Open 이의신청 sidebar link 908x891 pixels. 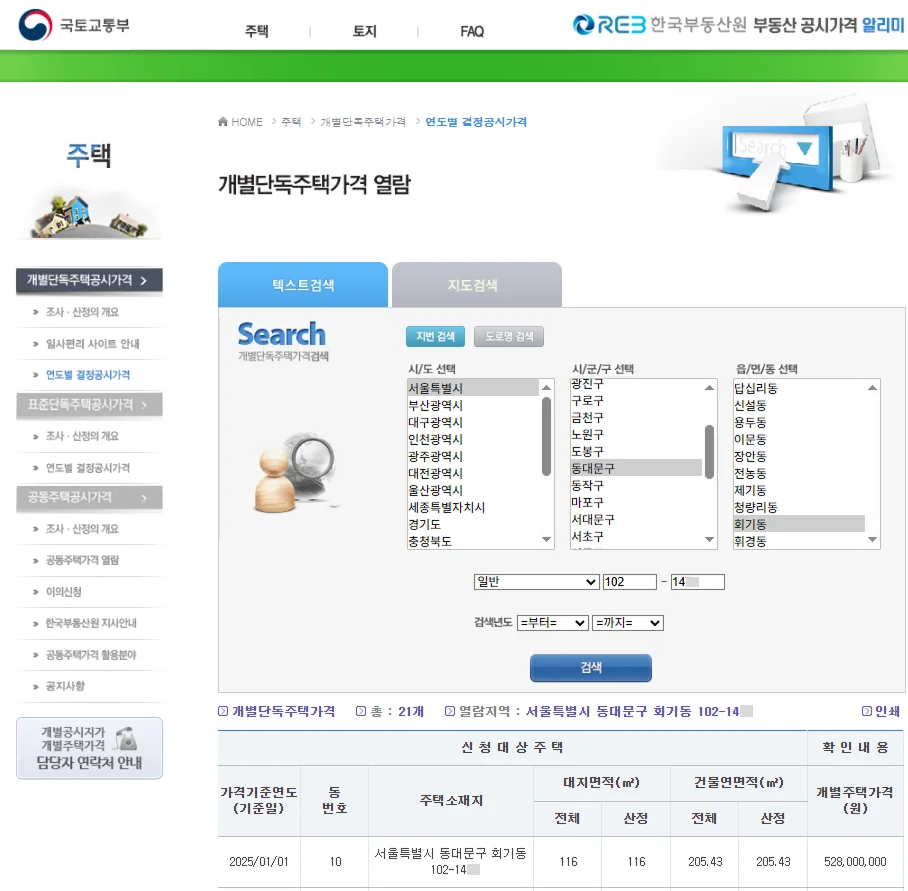[64, 592]
